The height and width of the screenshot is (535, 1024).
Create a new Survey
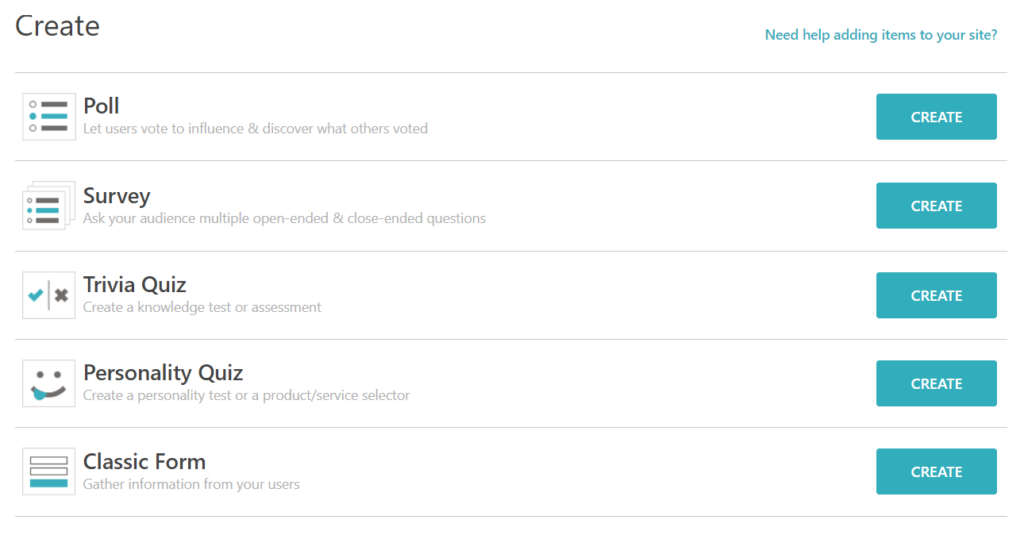coord(936,206)
